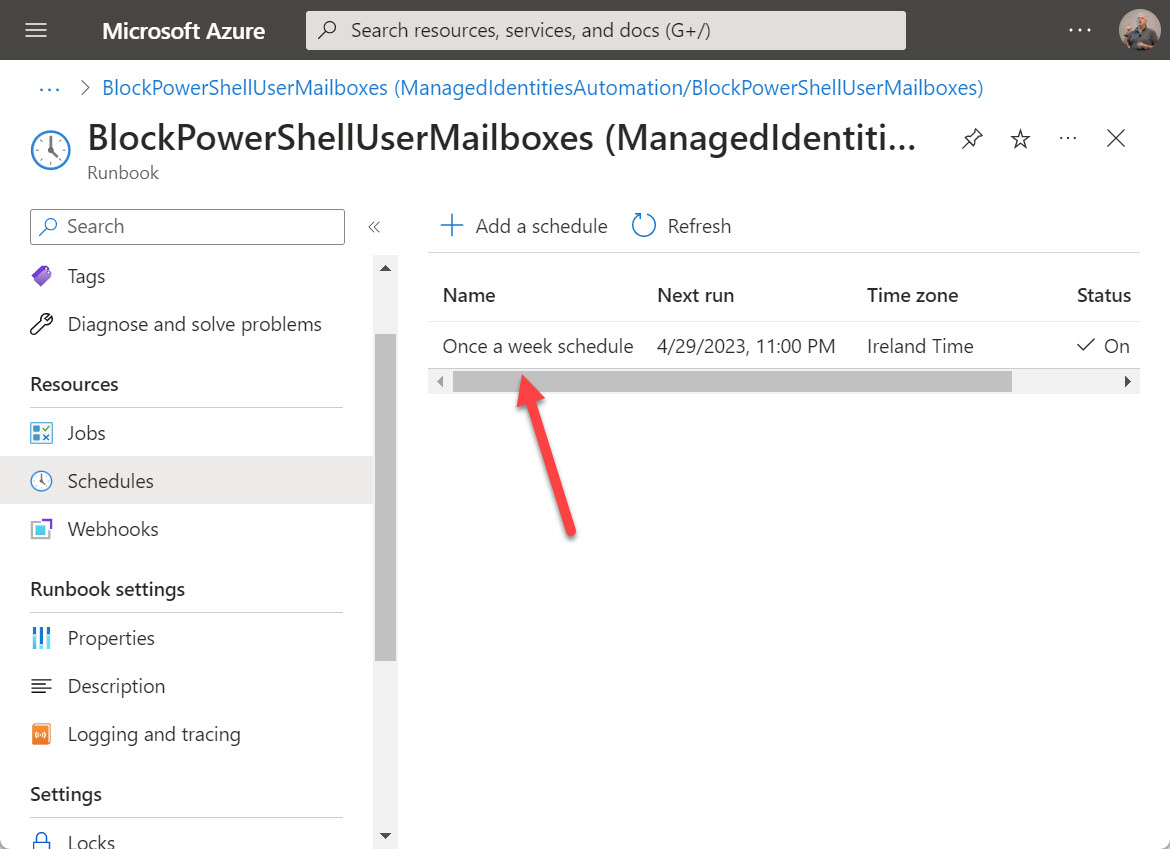
Task: Collapse the sidebar with the double chevron
Action: [374, 227]
